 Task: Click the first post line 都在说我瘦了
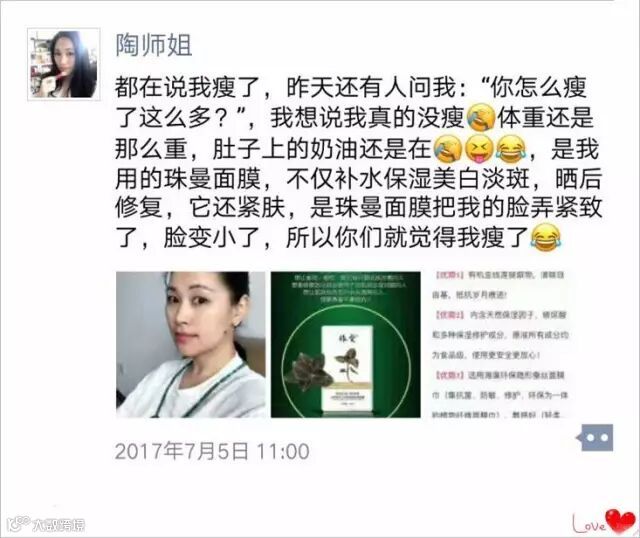(x=187, y=87)
